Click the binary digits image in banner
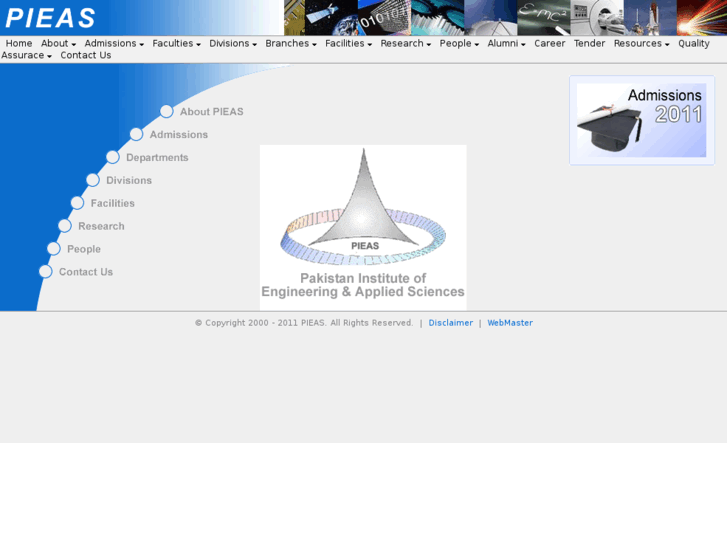Screen dimensions: 727x545 [x=384, y=18]
